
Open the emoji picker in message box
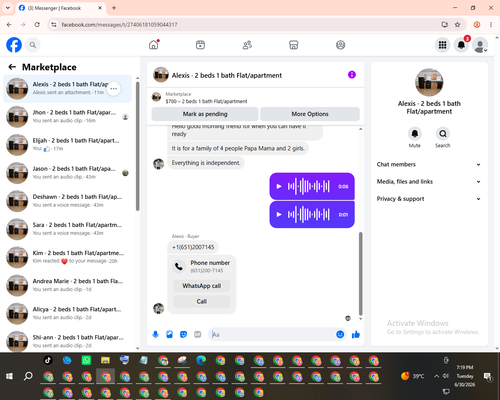click(x=340, y=334)
